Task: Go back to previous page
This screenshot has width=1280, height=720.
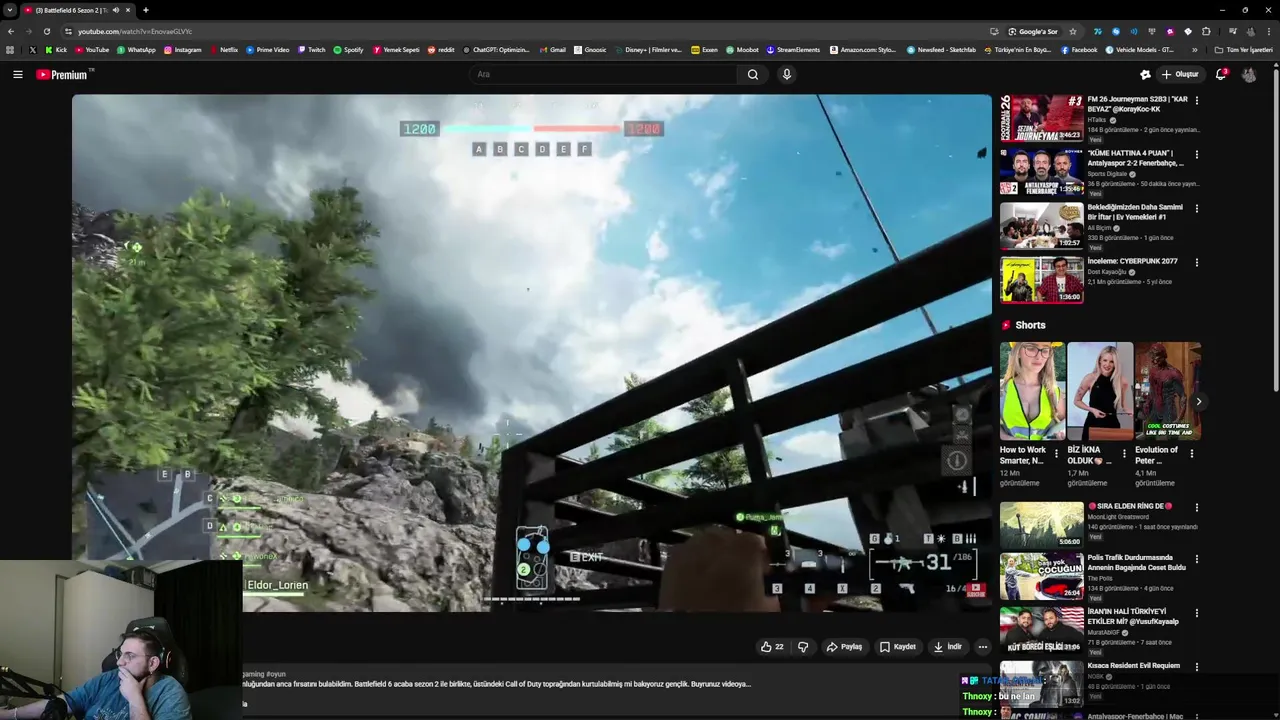Action: pyautogui.click(x=11, y=31)
